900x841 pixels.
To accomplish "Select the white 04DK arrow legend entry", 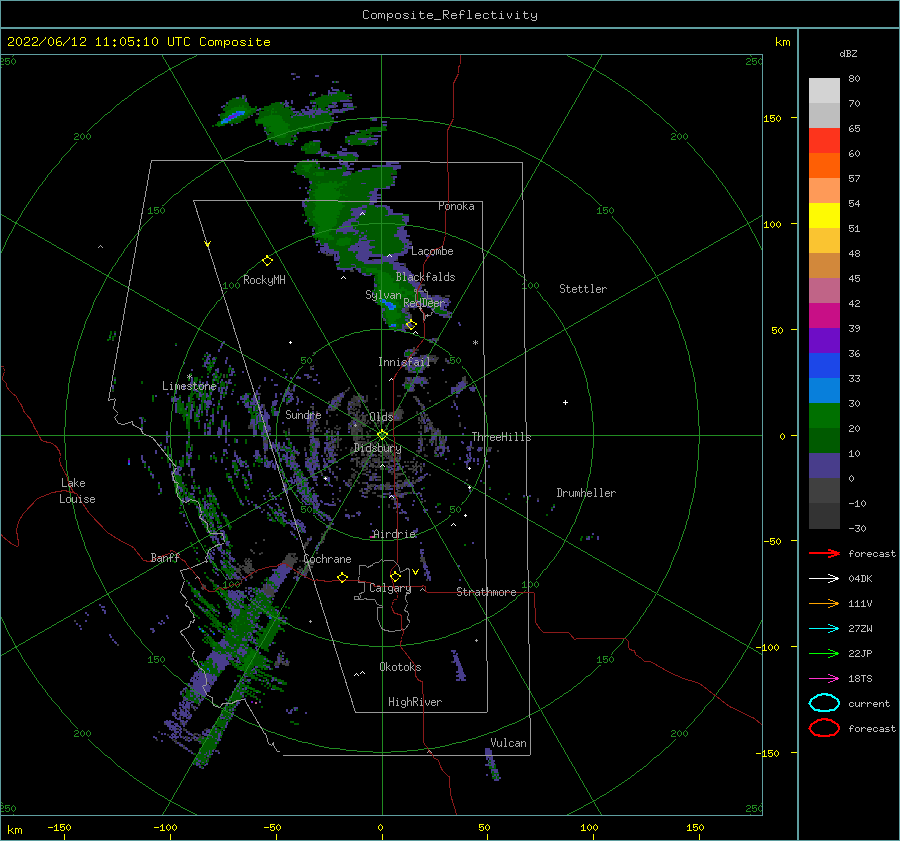I will pyautogui.click(x=824, y=578).
